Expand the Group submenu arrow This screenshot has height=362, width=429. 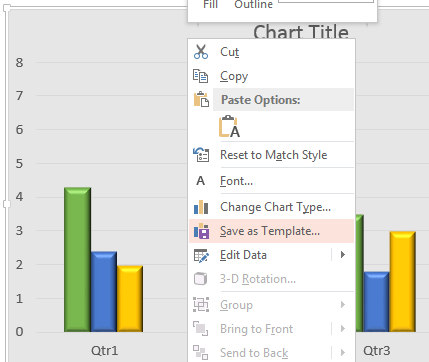(343, 305)
